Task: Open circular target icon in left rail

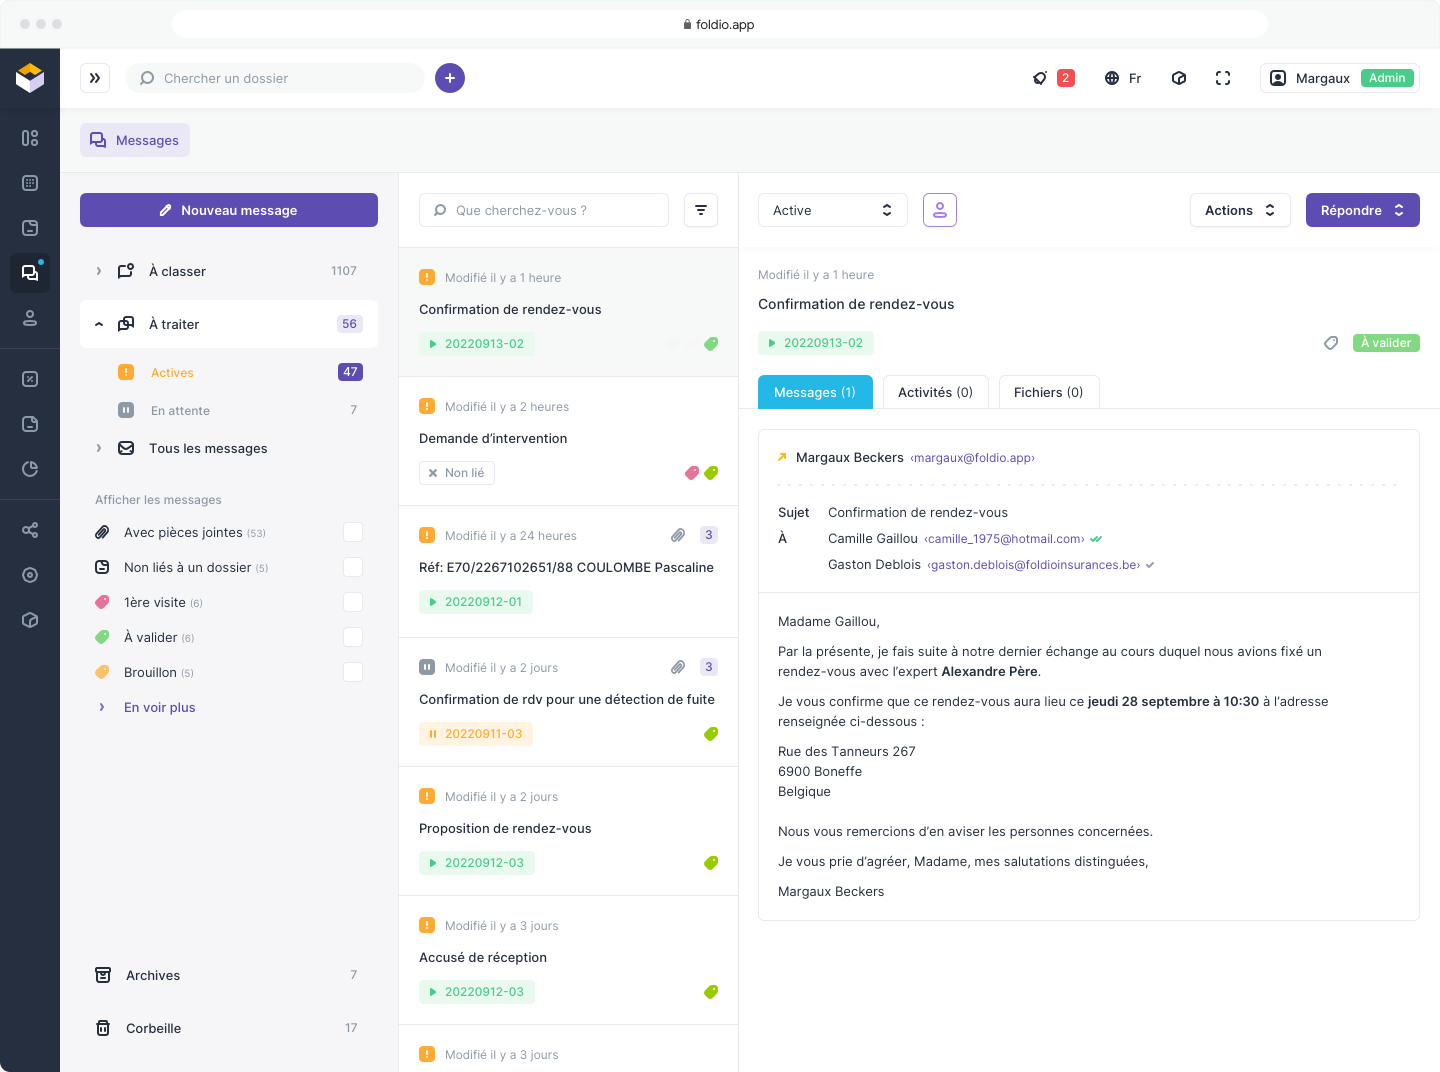Action: 30,575
